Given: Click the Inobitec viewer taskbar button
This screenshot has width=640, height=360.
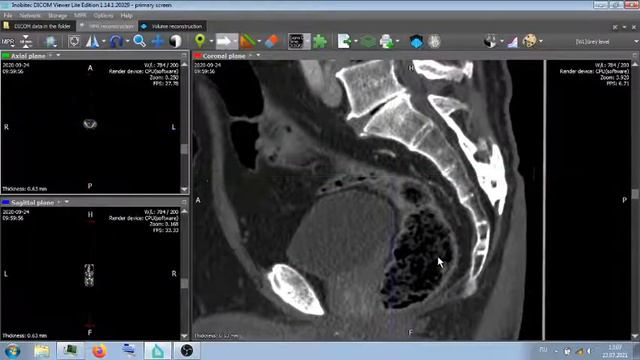Looking at the screenshot, I should pos(158,351).
